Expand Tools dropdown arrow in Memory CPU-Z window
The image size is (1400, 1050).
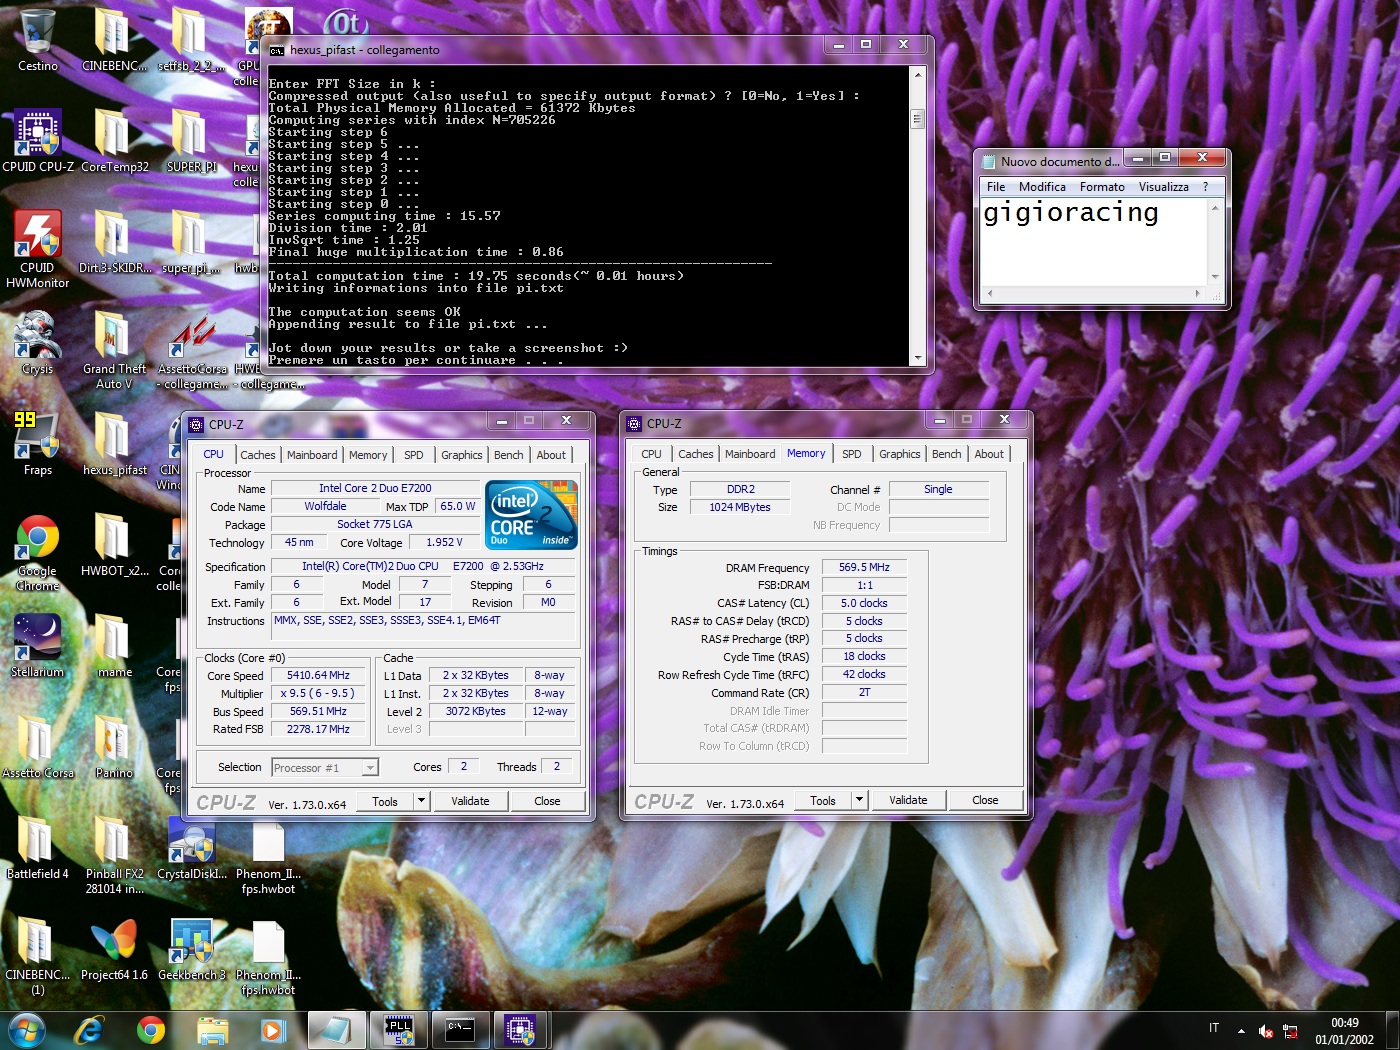click(x=859, y=800)
